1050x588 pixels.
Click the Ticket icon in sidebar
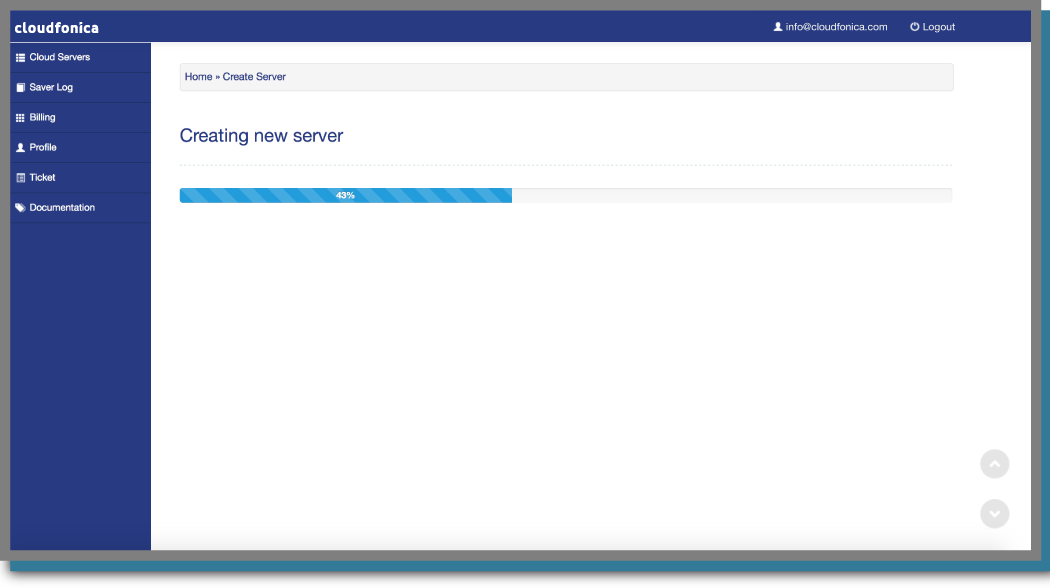click(20, 178)
